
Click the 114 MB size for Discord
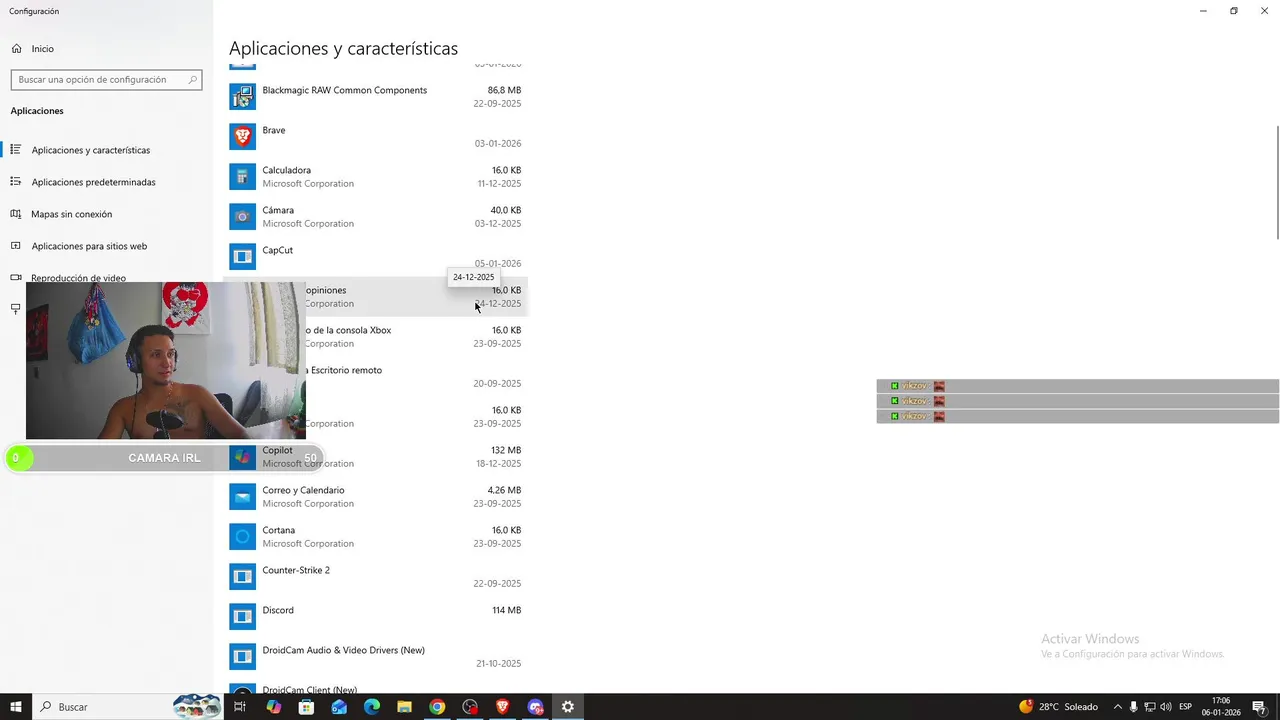click(x=506, y=610)
